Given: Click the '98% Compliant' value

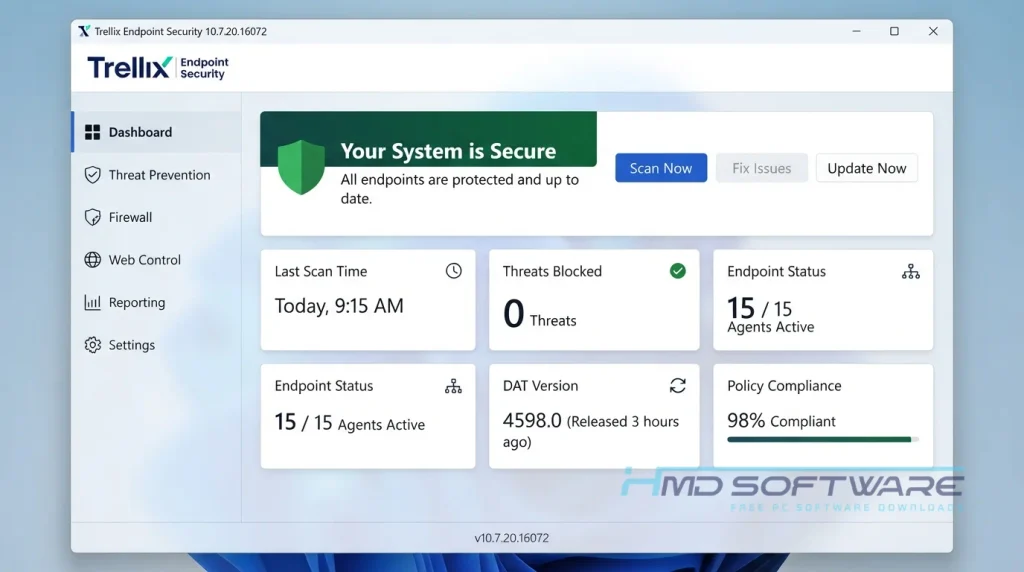Looking at the screenshot, I should [781, 421].
